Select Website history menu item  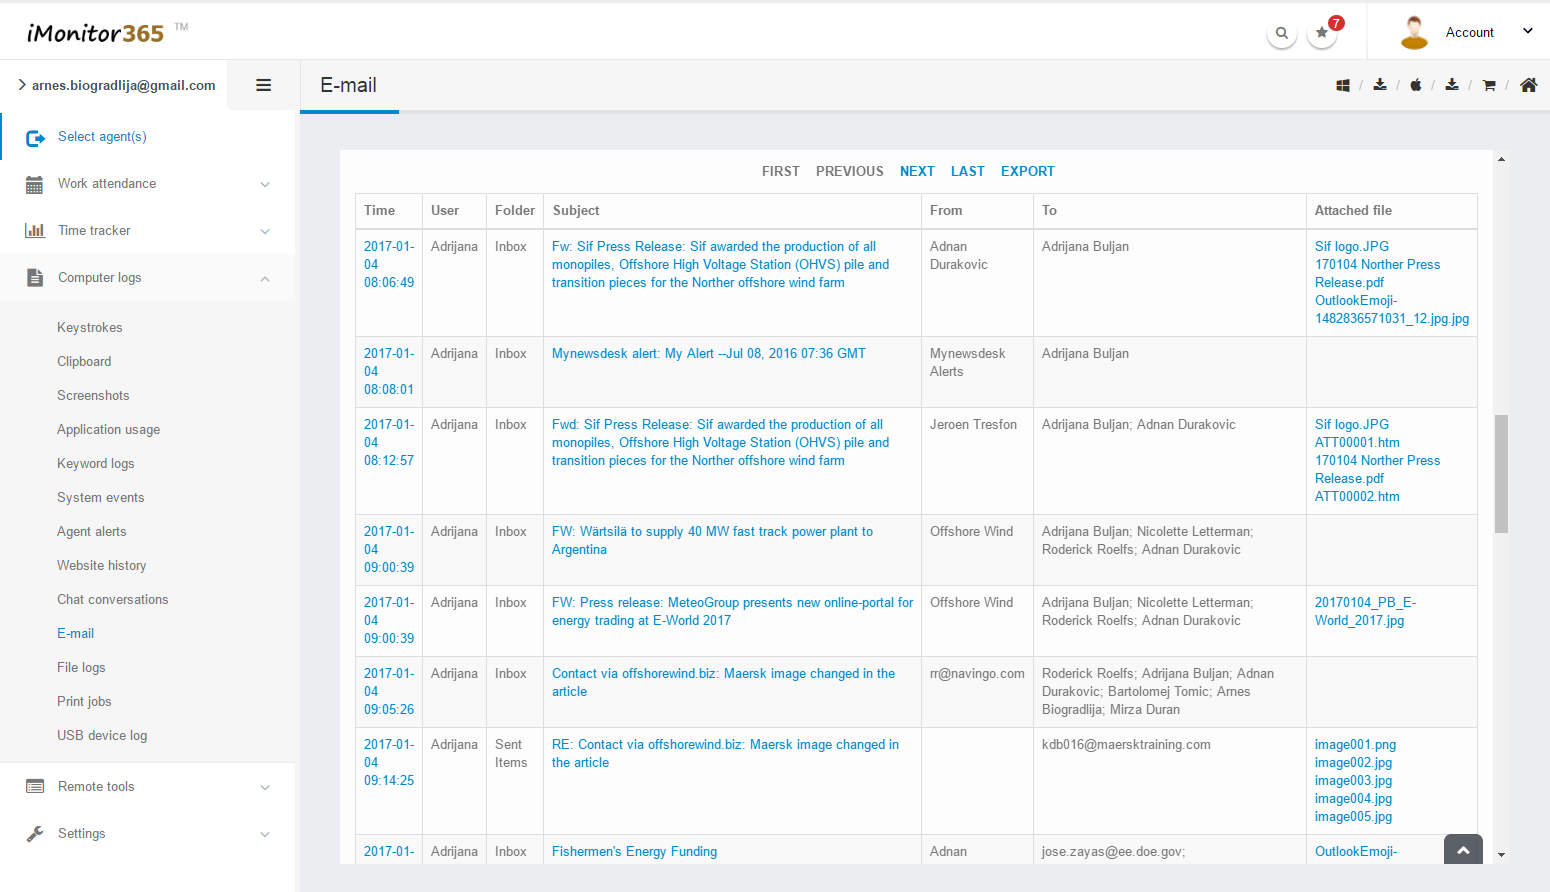101,566
